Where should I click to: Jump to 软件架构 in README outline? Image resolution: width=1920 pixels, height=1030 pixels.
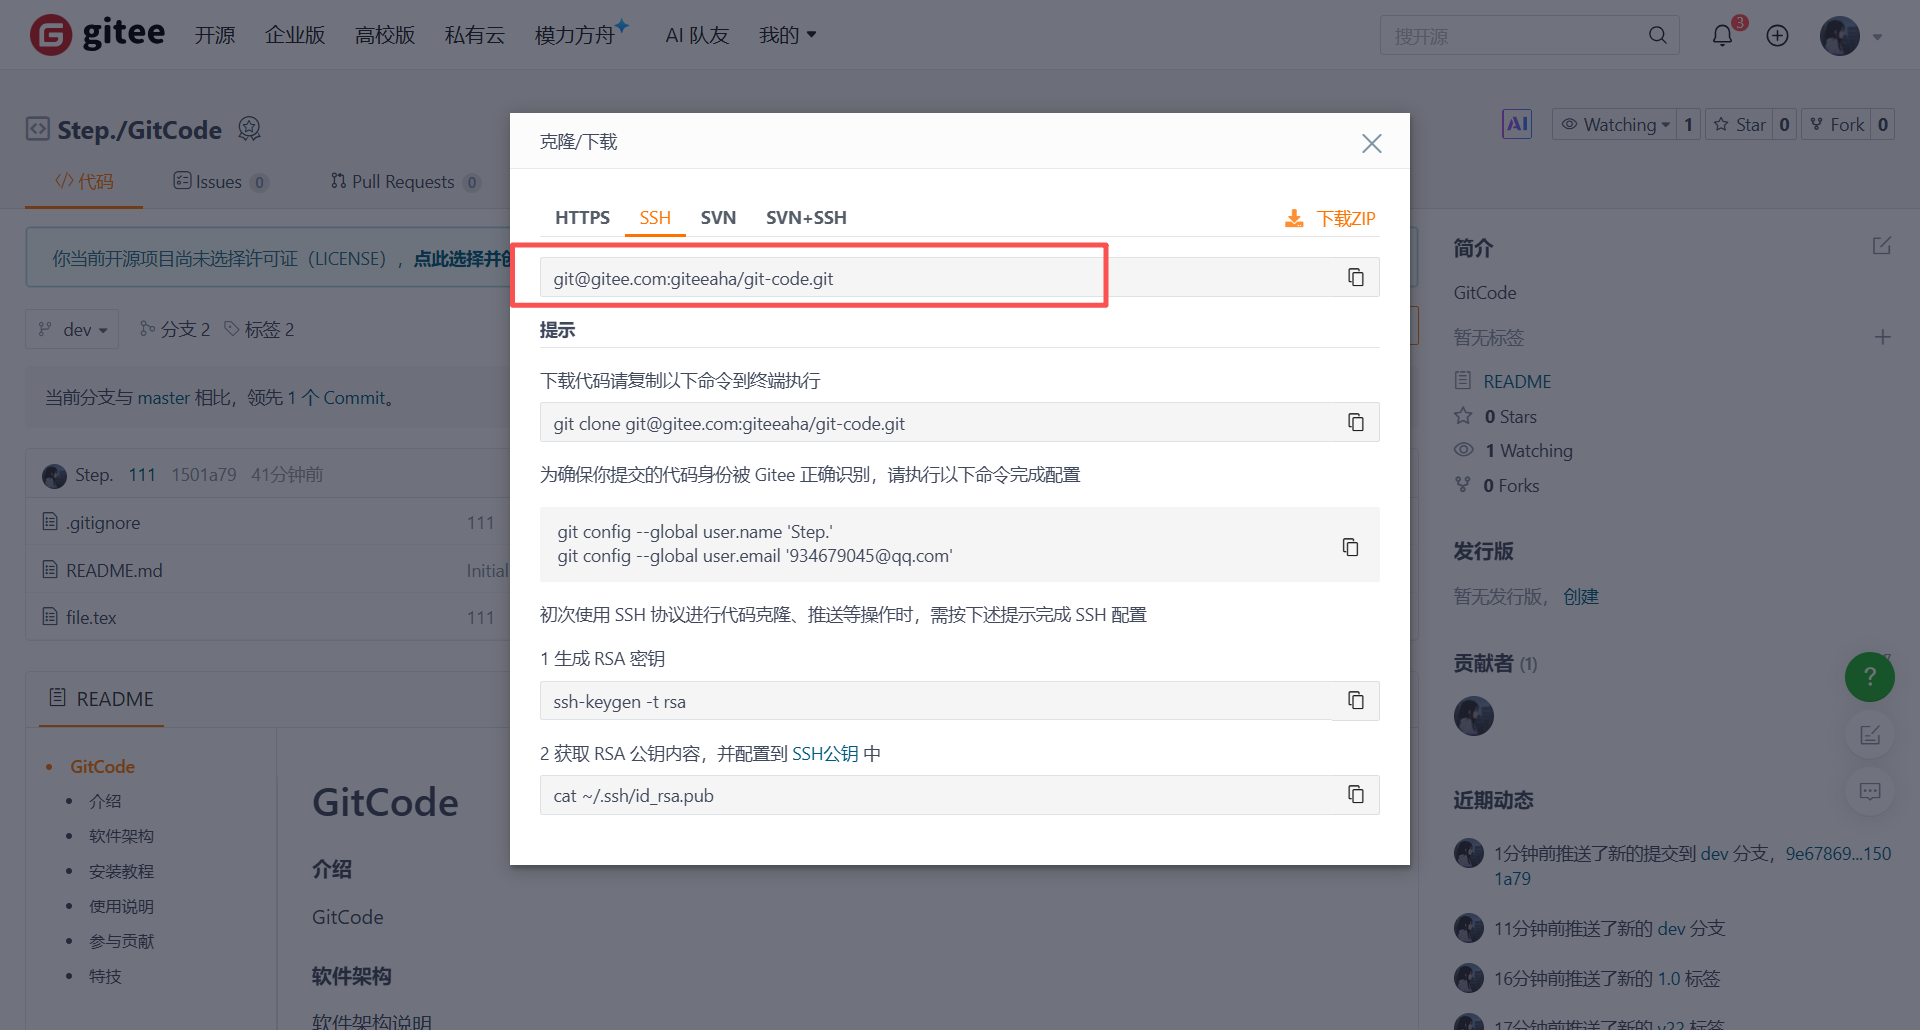[x=121, y=836]
